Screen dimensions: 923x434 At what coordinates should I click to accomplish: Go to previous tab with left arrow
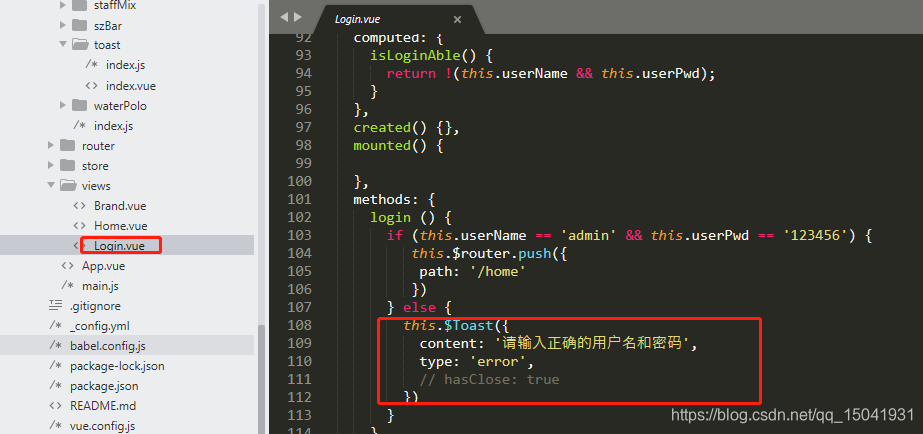284,17
